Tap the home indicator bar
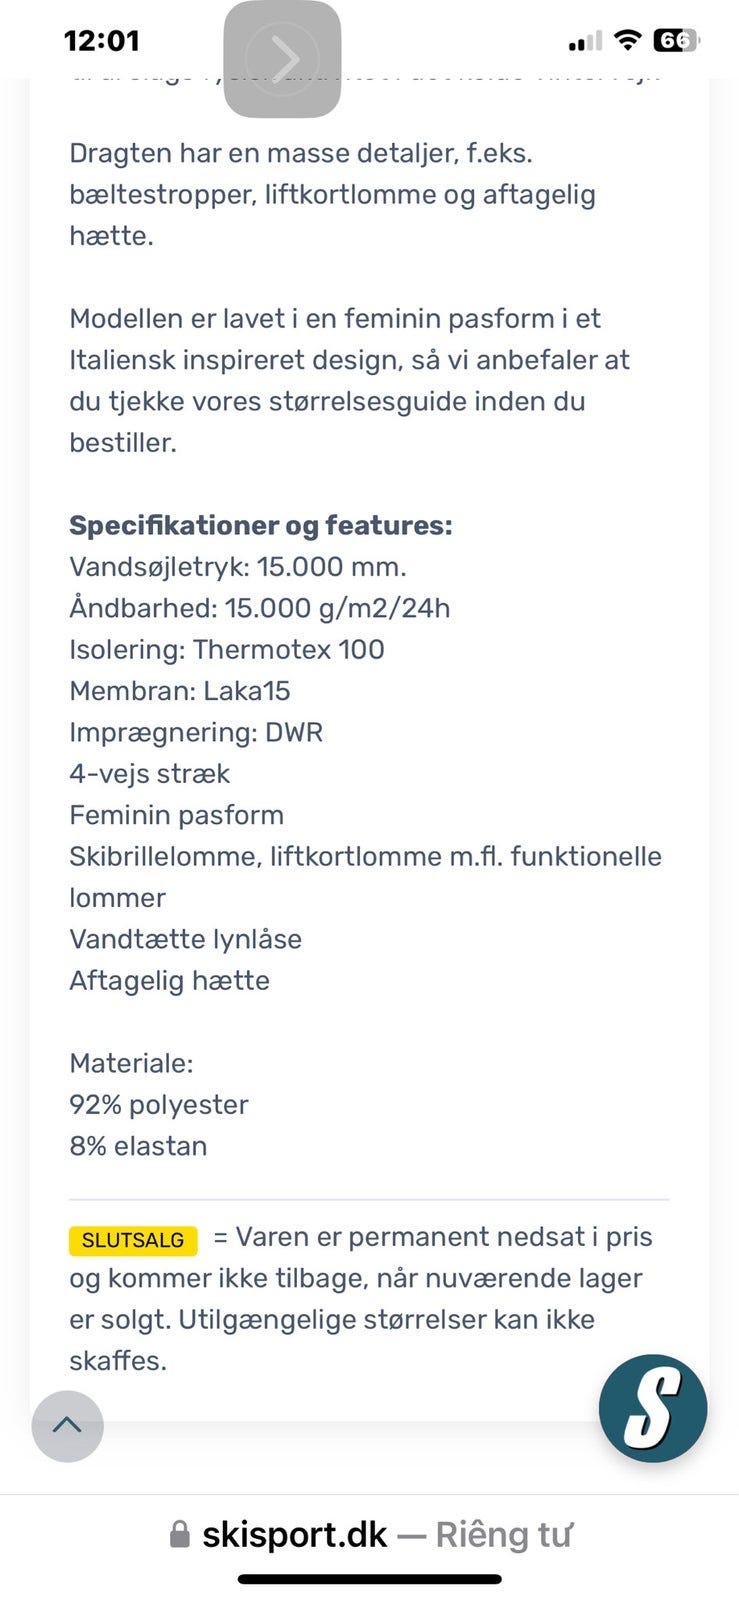The image size is (739, 1600). (369, 1579)
